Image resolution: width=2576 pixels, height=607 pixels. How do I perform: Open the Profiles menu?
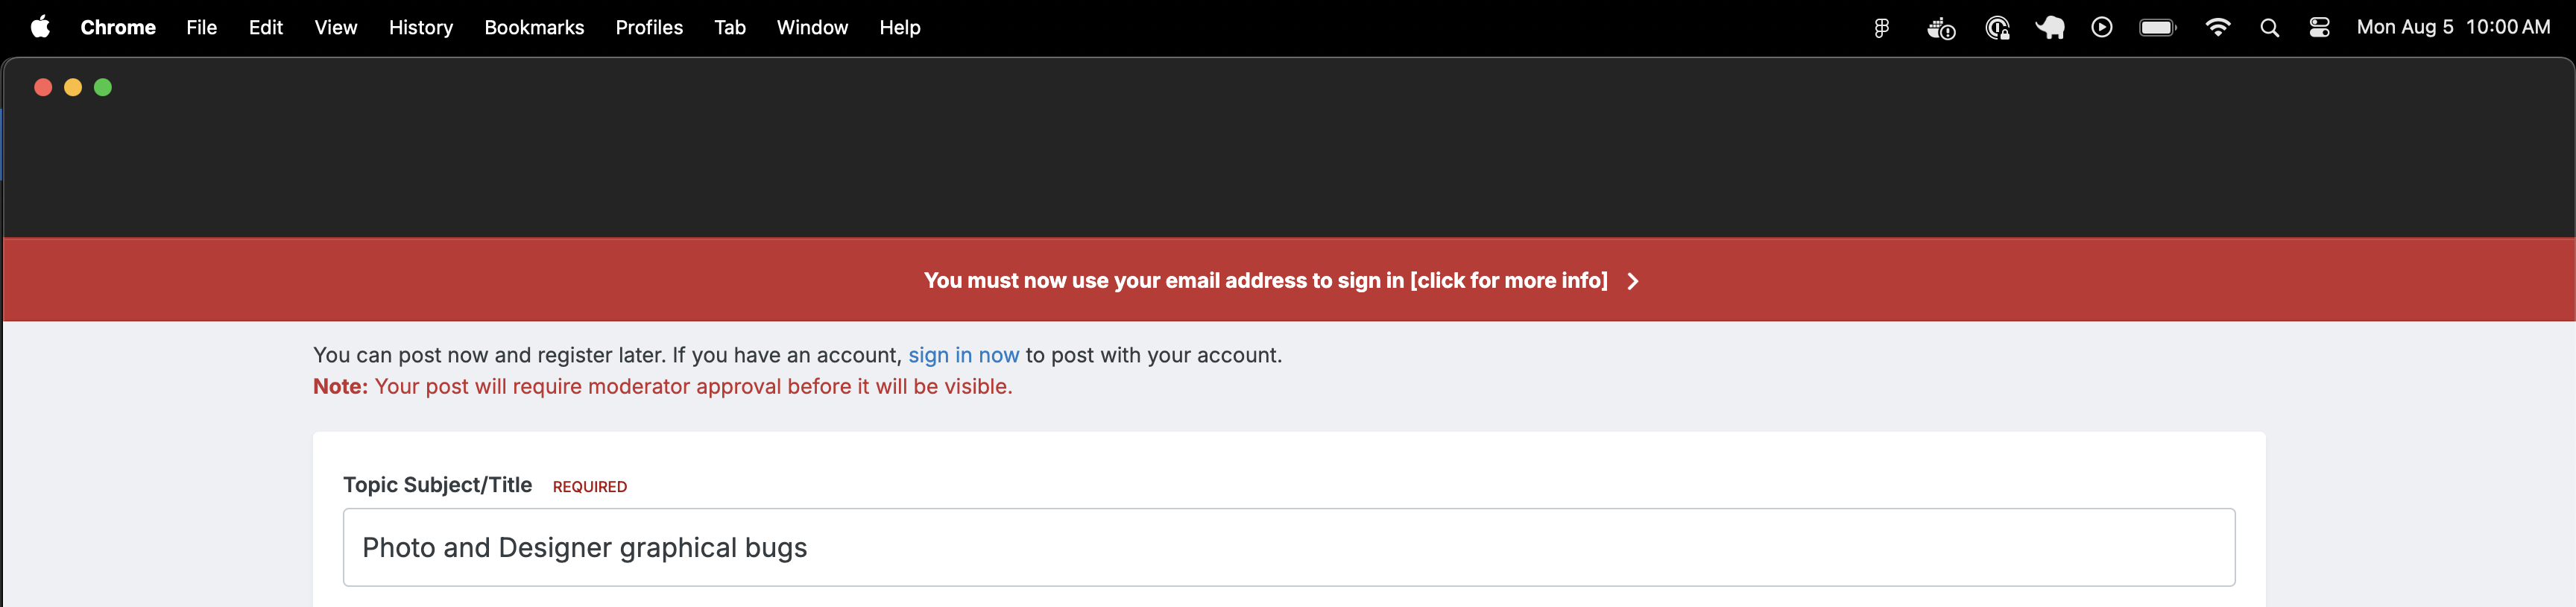coord(649,28)
